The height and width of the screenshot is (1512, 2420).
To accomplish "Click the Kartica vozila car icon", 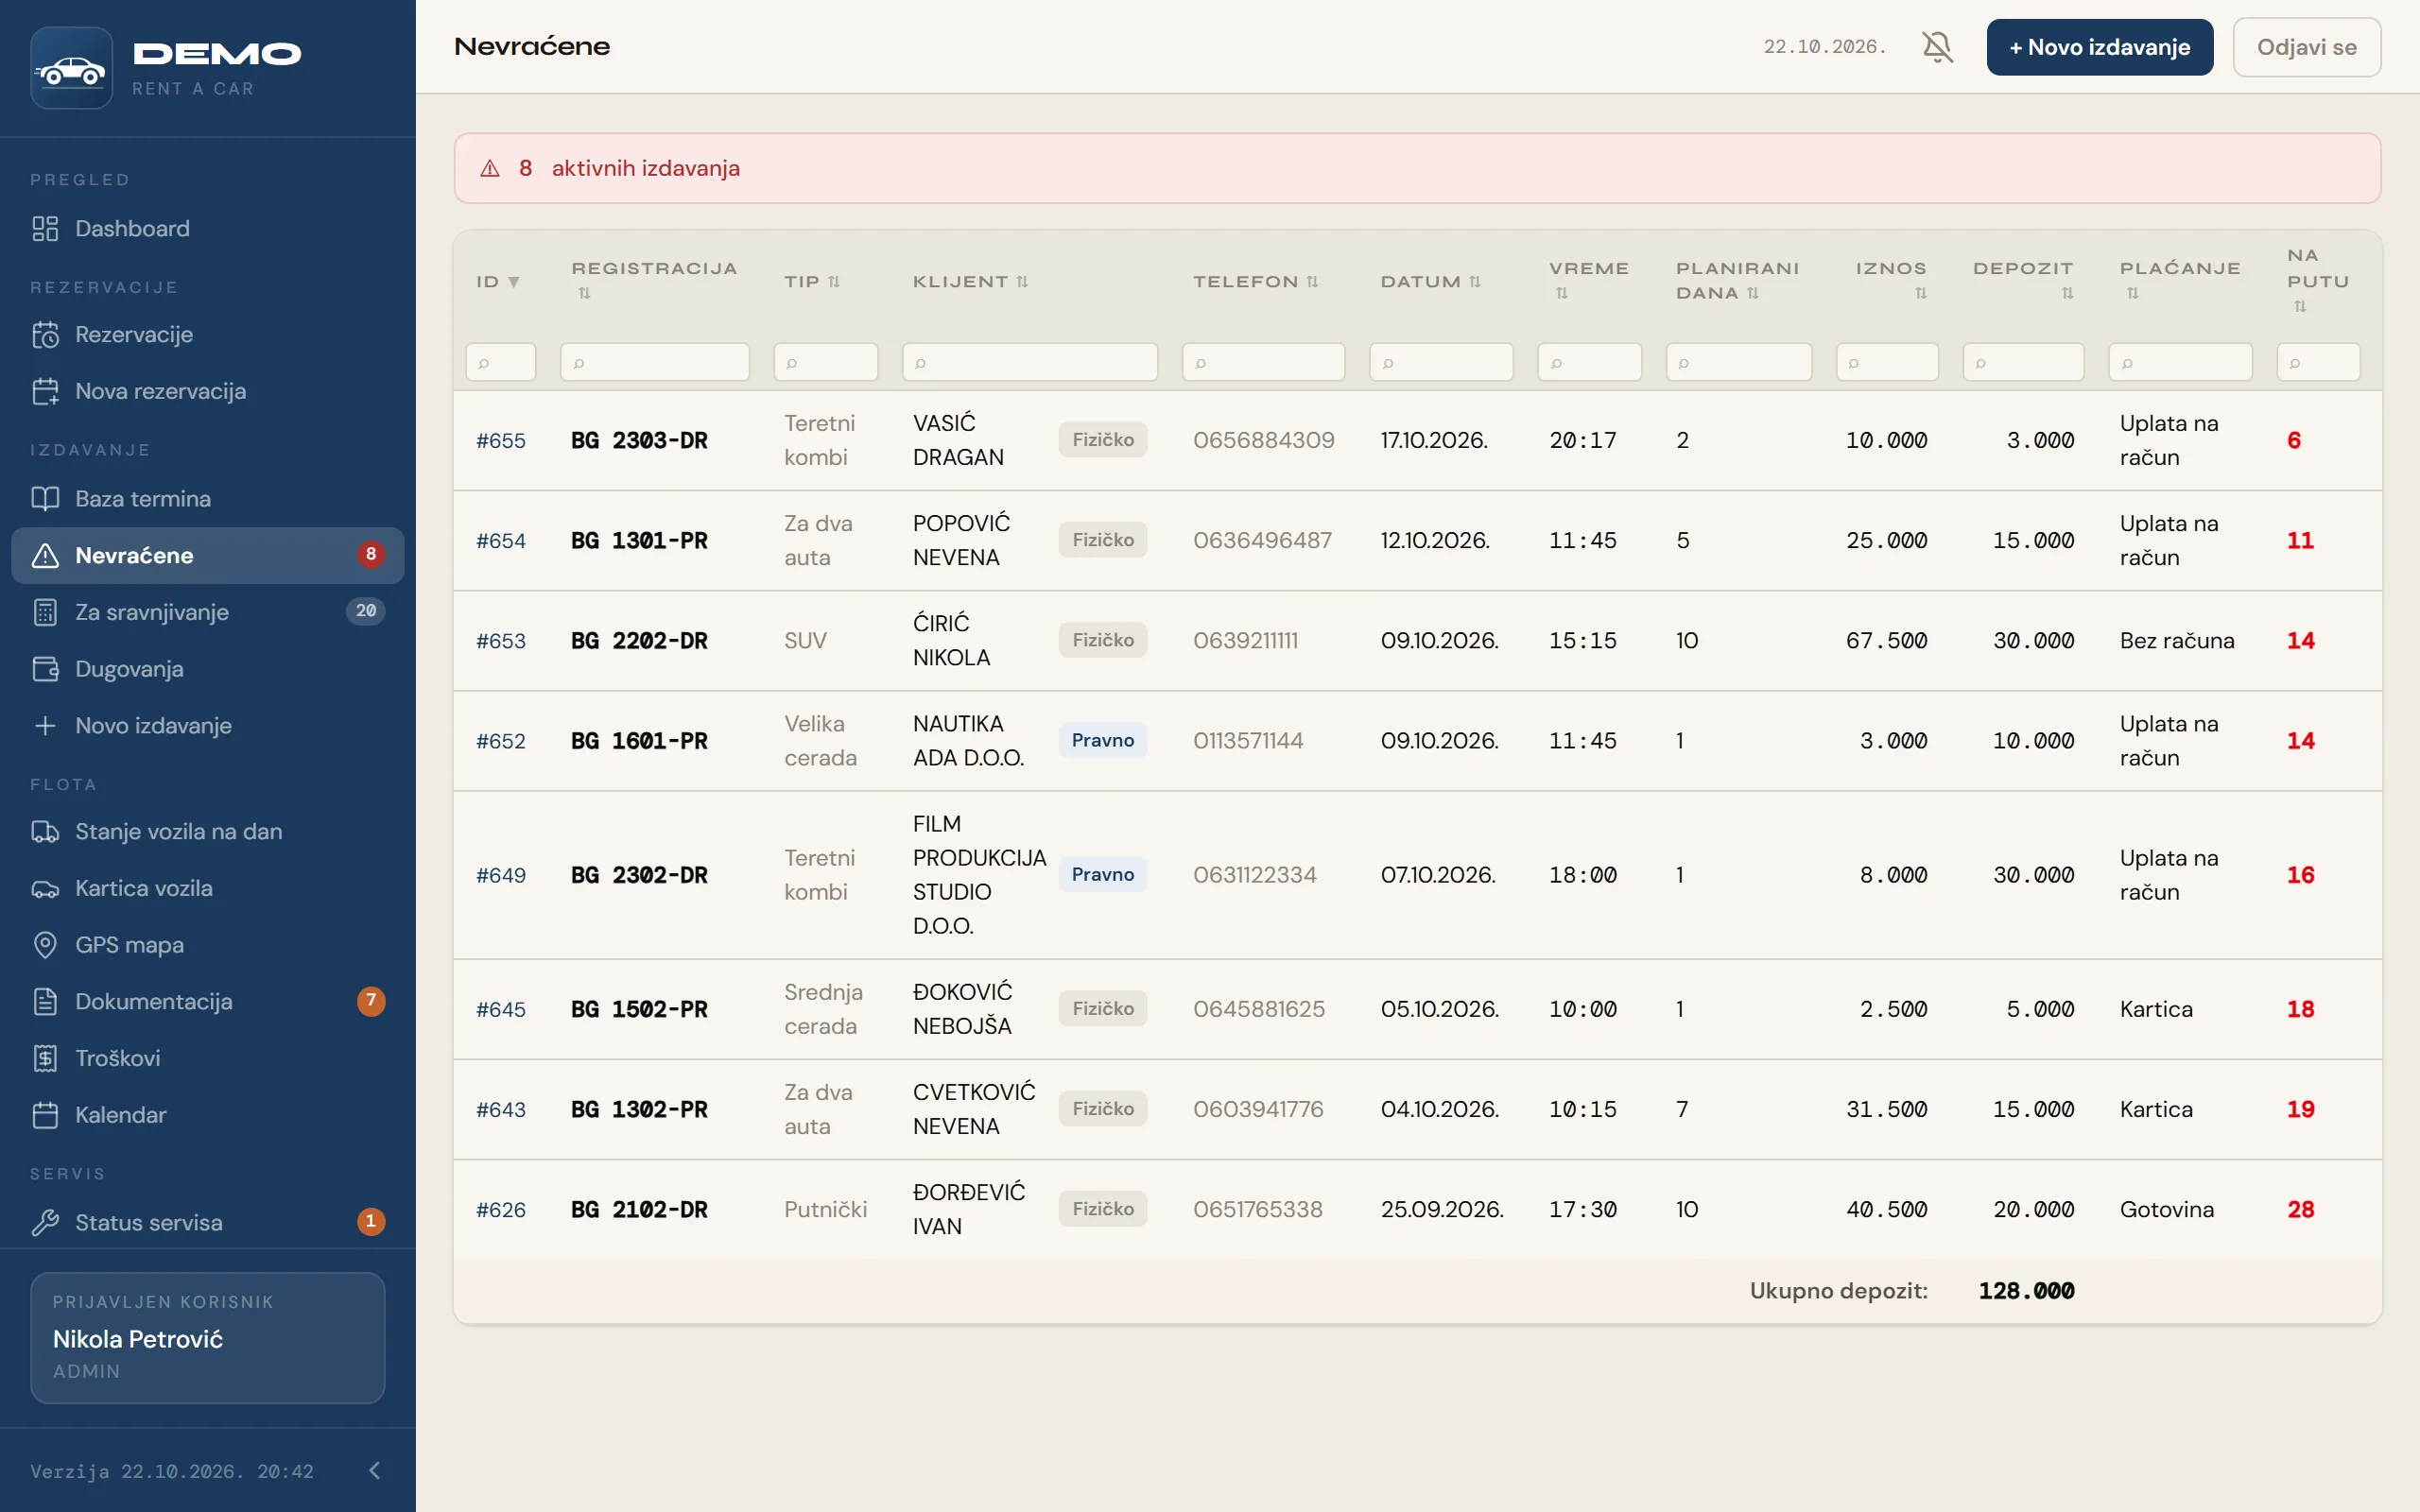I will 45,888.
